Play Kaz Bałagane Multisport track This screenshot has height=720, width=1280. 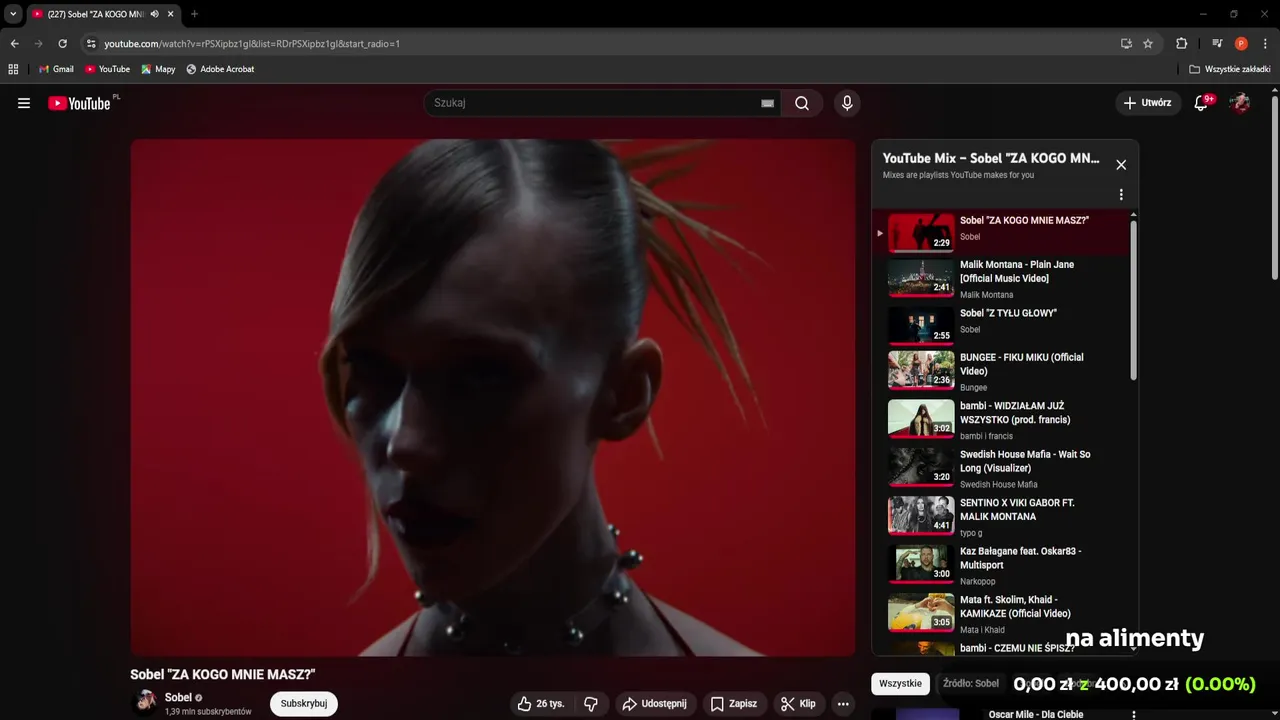(1004, 565)
